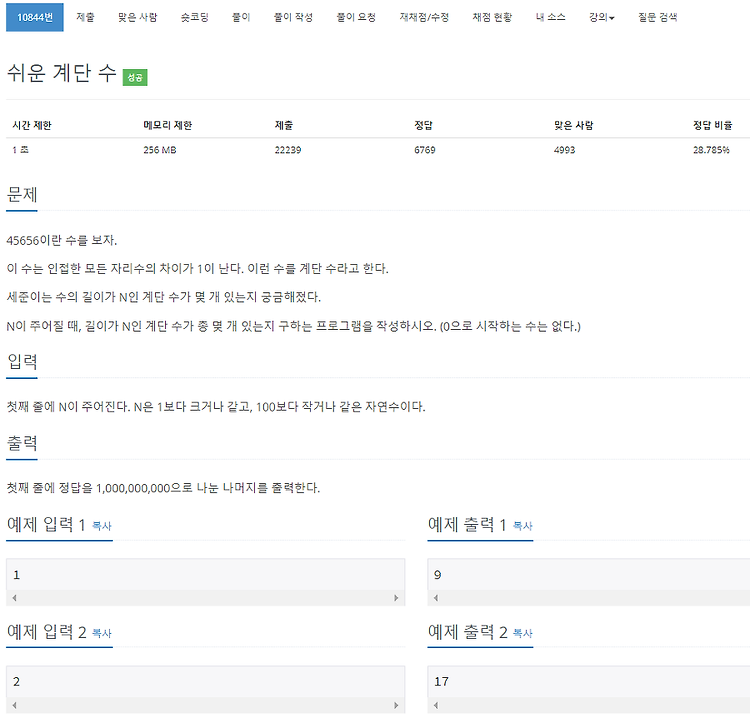The height and width of the screenshot is (718, 750).
Task: Click the 256 MB memory limit value
Action: tap(160, 150)
